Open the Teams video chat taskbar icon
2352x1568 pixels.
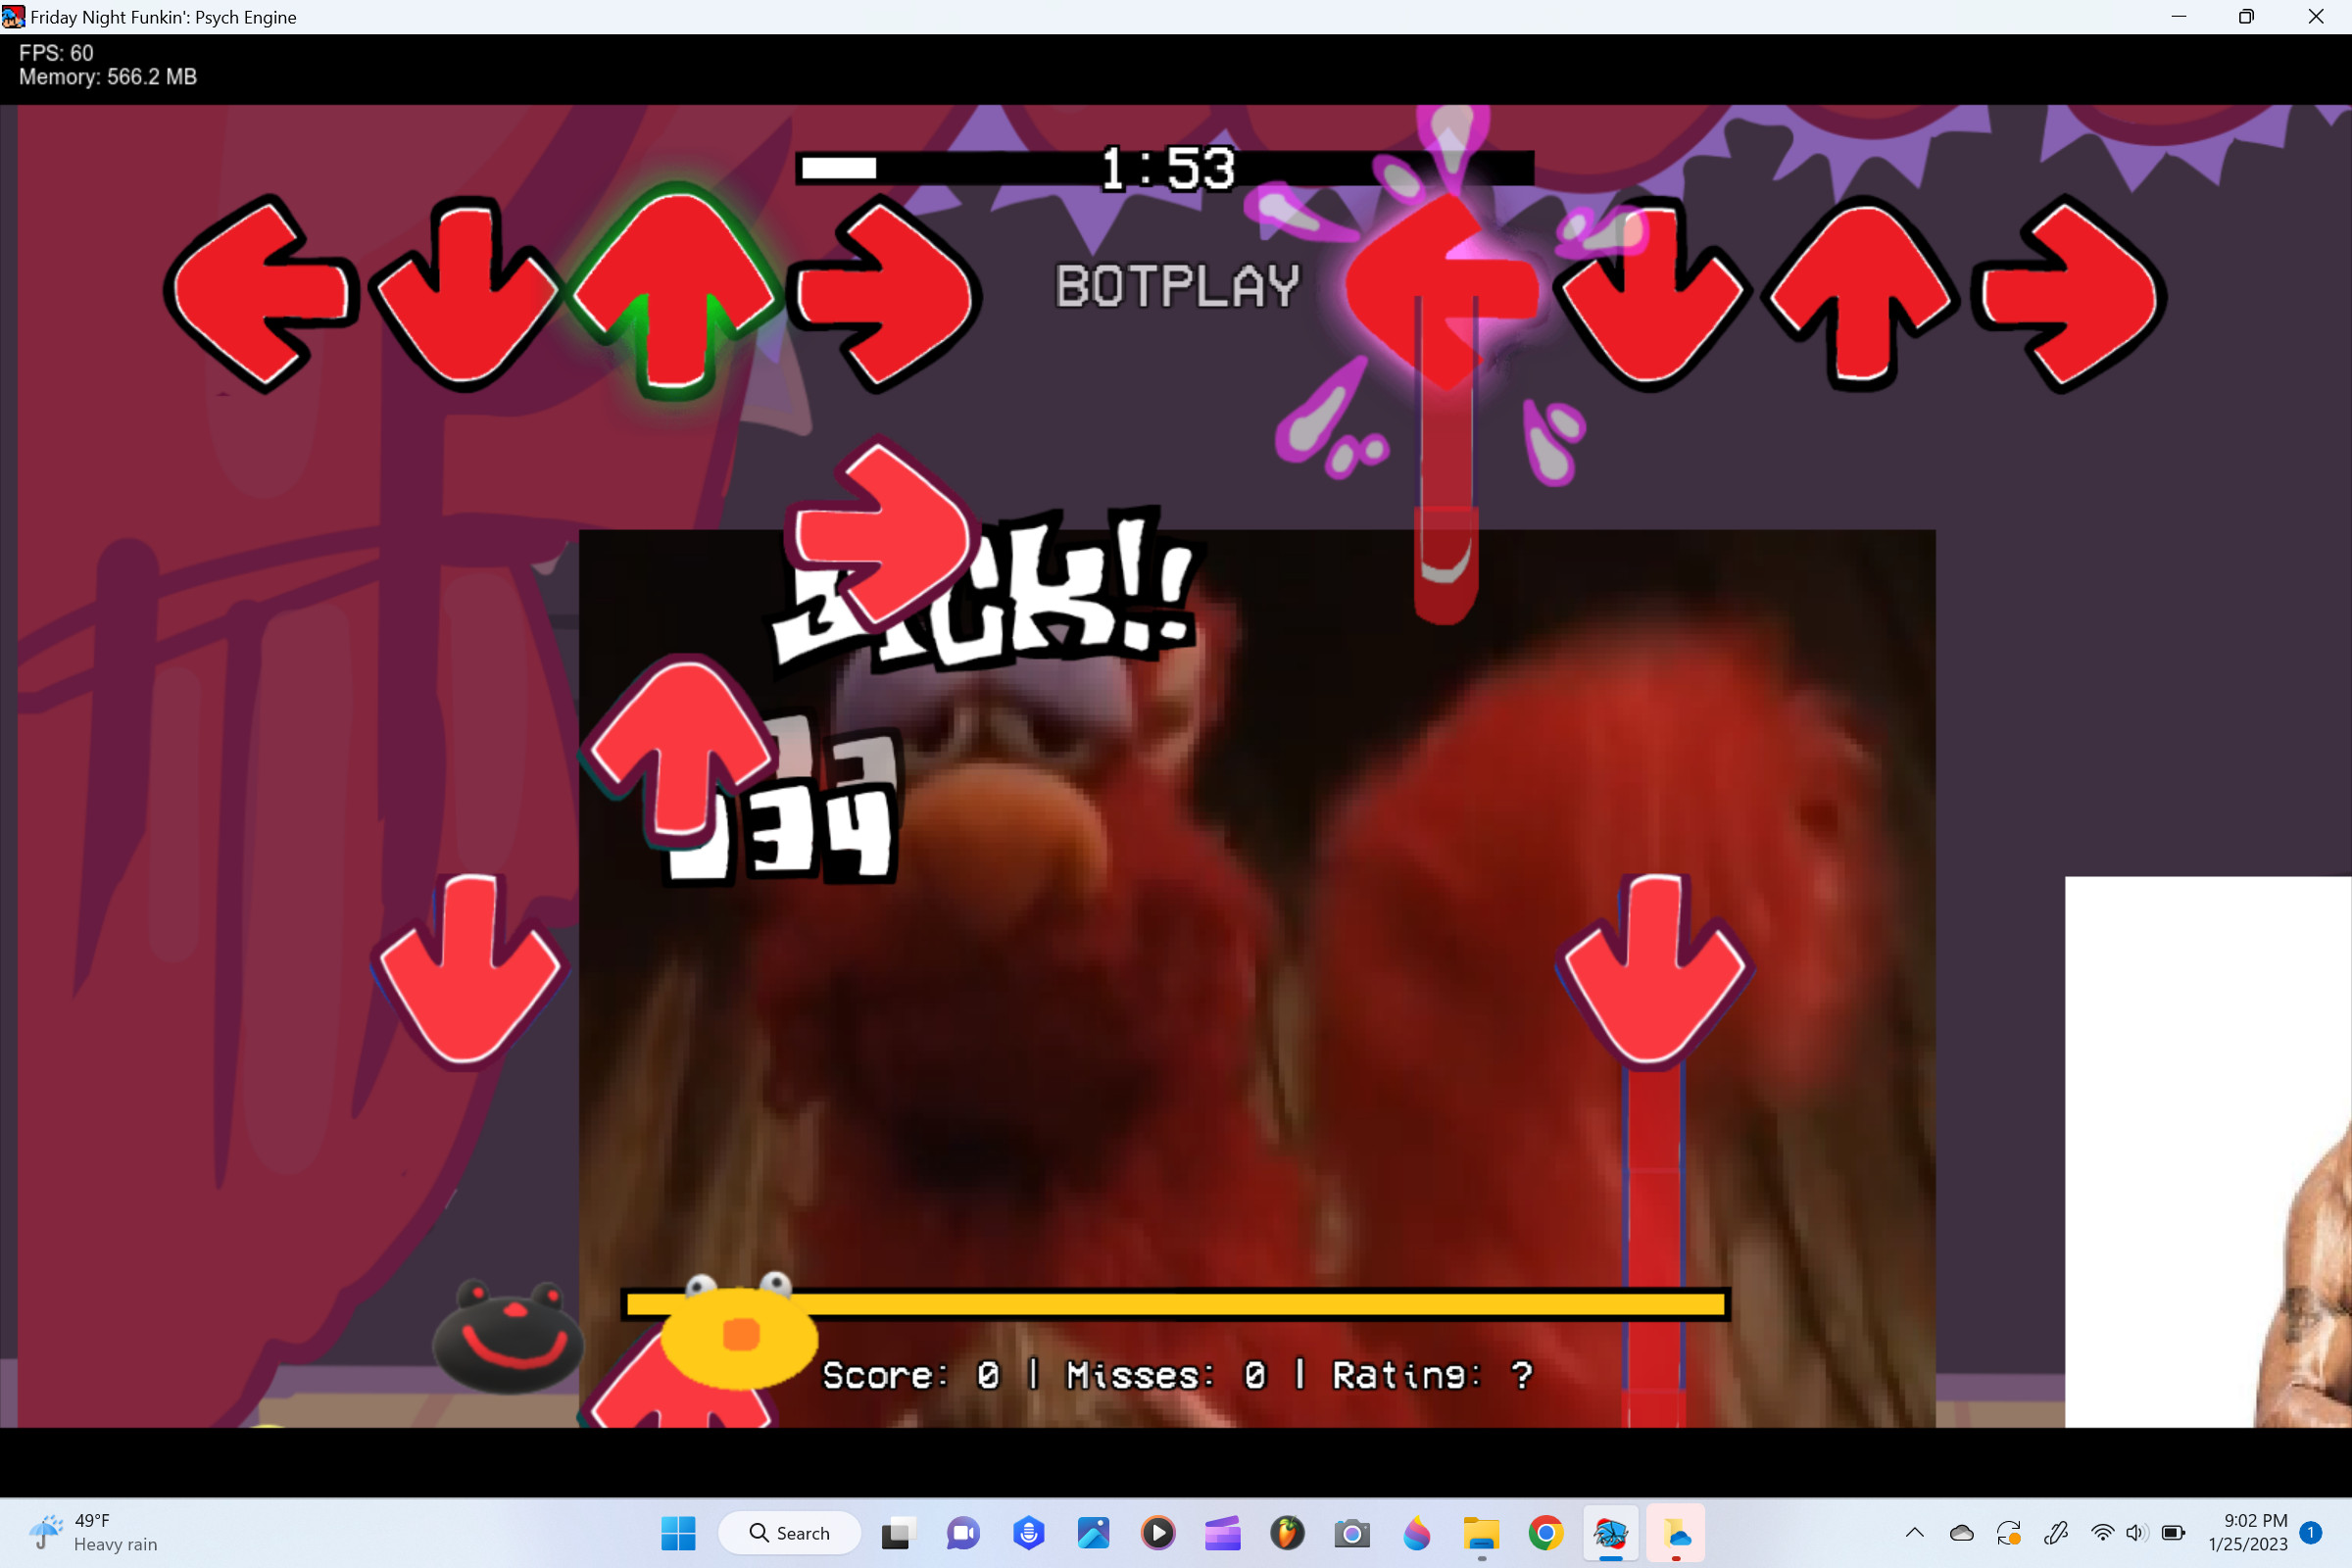tap(962, 1533)
